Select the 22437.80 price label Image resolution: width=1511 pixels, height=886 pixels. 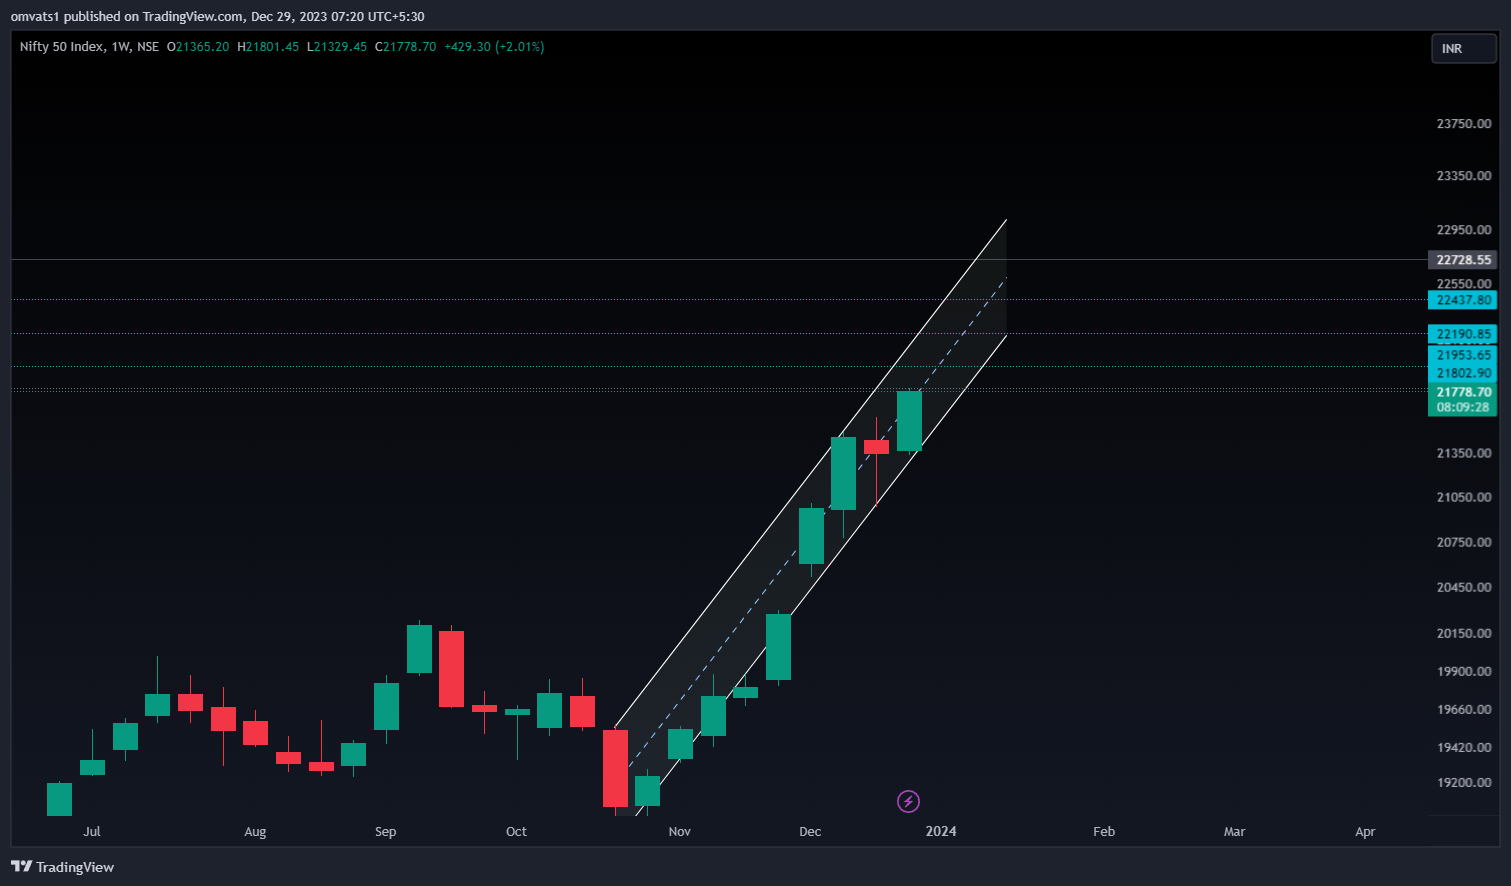[1463, 300]
